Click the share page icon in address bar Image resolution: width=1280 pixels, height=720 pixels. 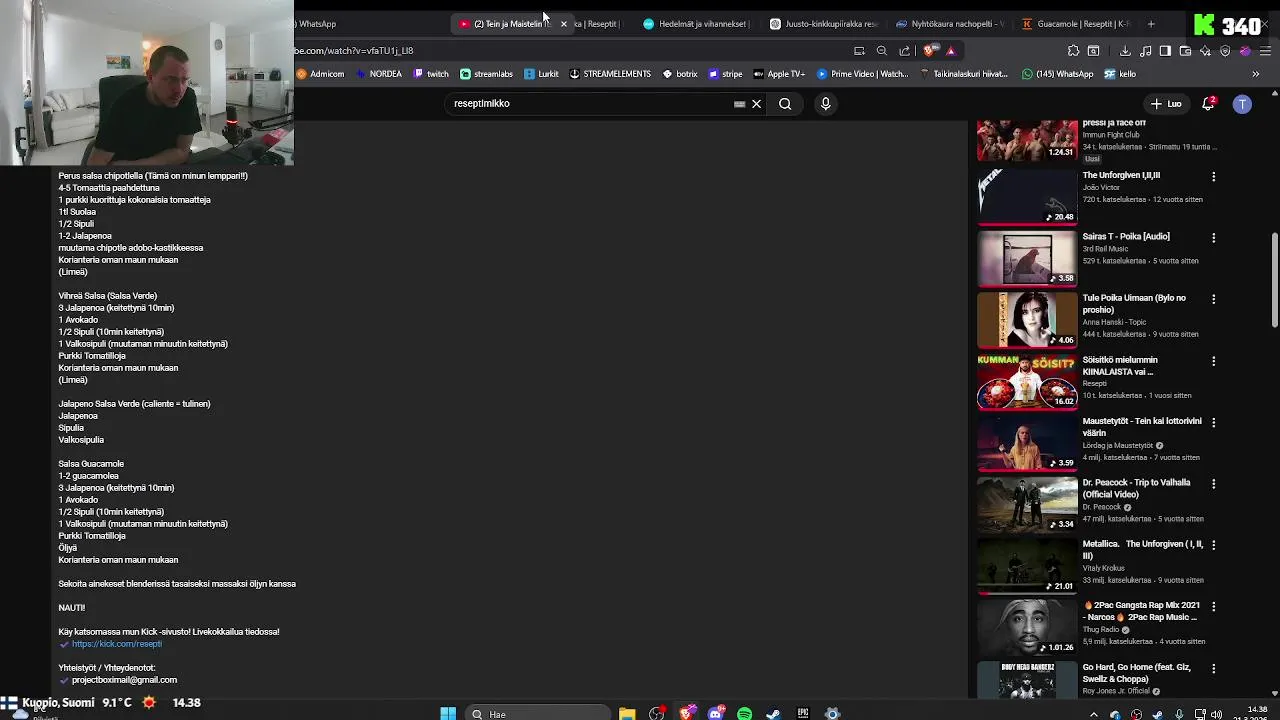click(904, 51)
